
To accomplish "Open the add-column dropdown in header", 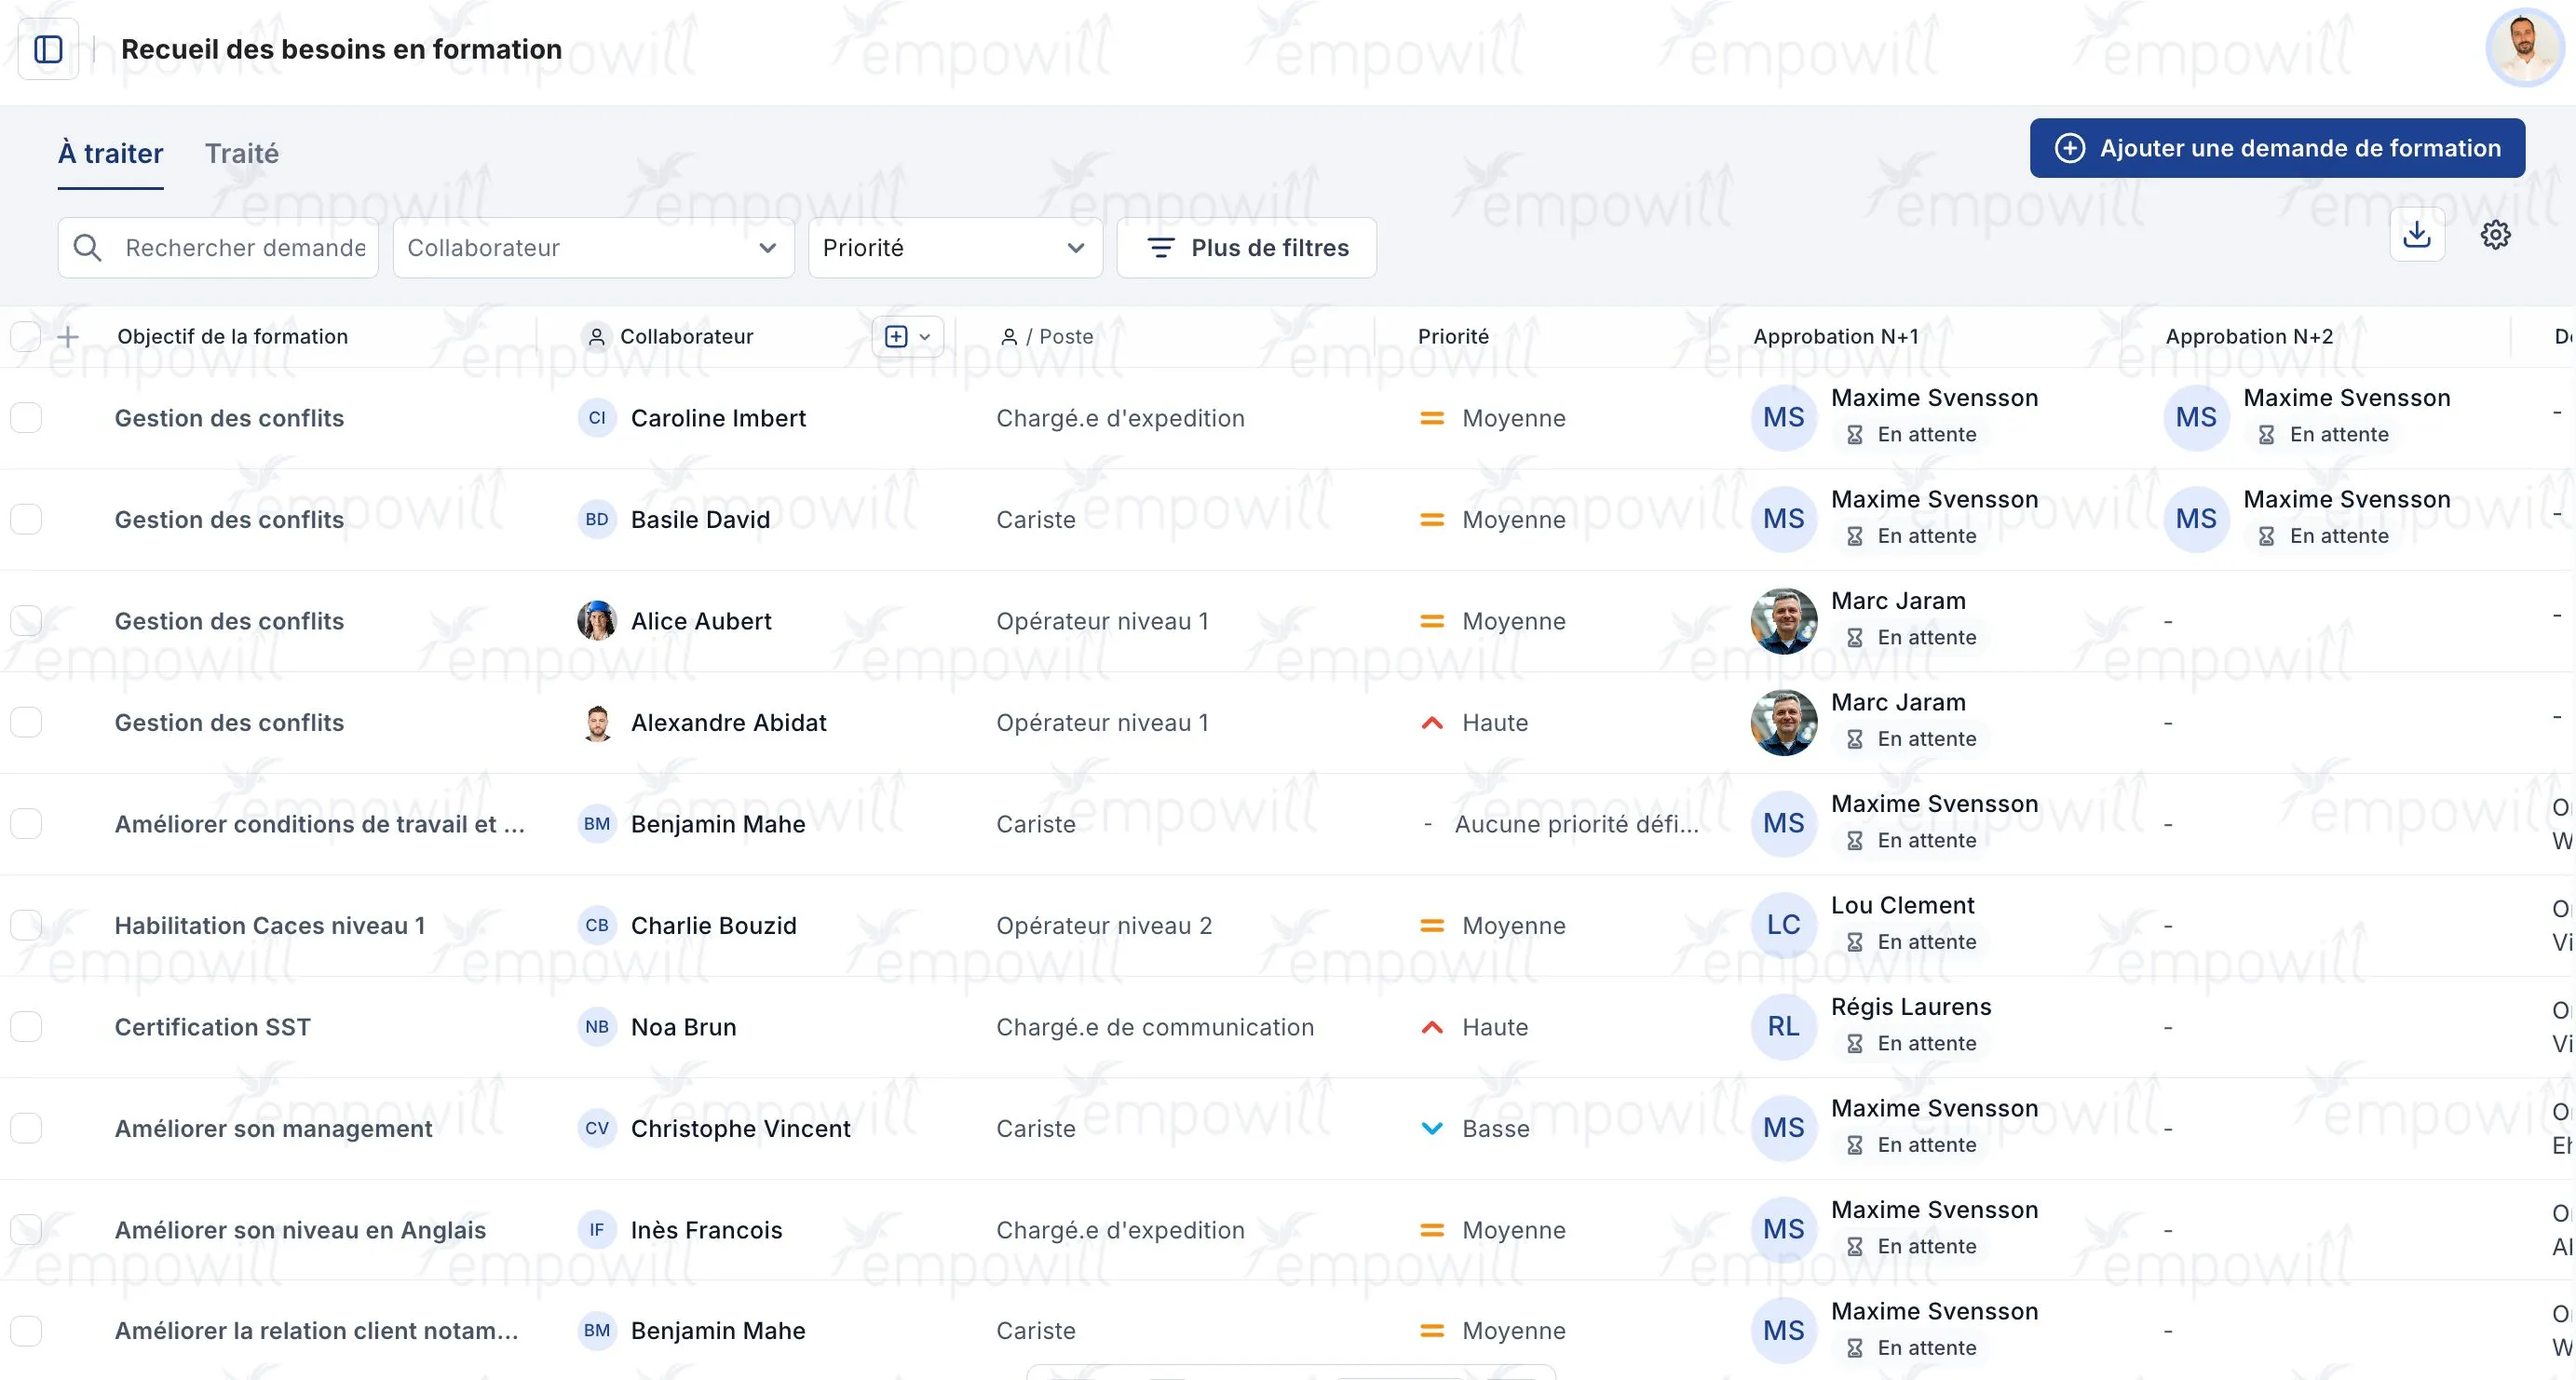I will 907,337.
